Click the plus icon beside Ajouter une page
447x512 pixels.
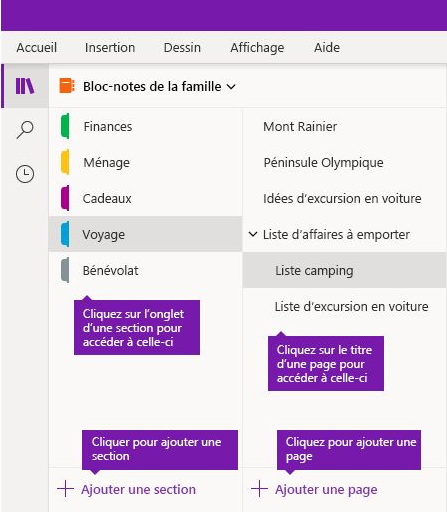(x=259, y=489)
